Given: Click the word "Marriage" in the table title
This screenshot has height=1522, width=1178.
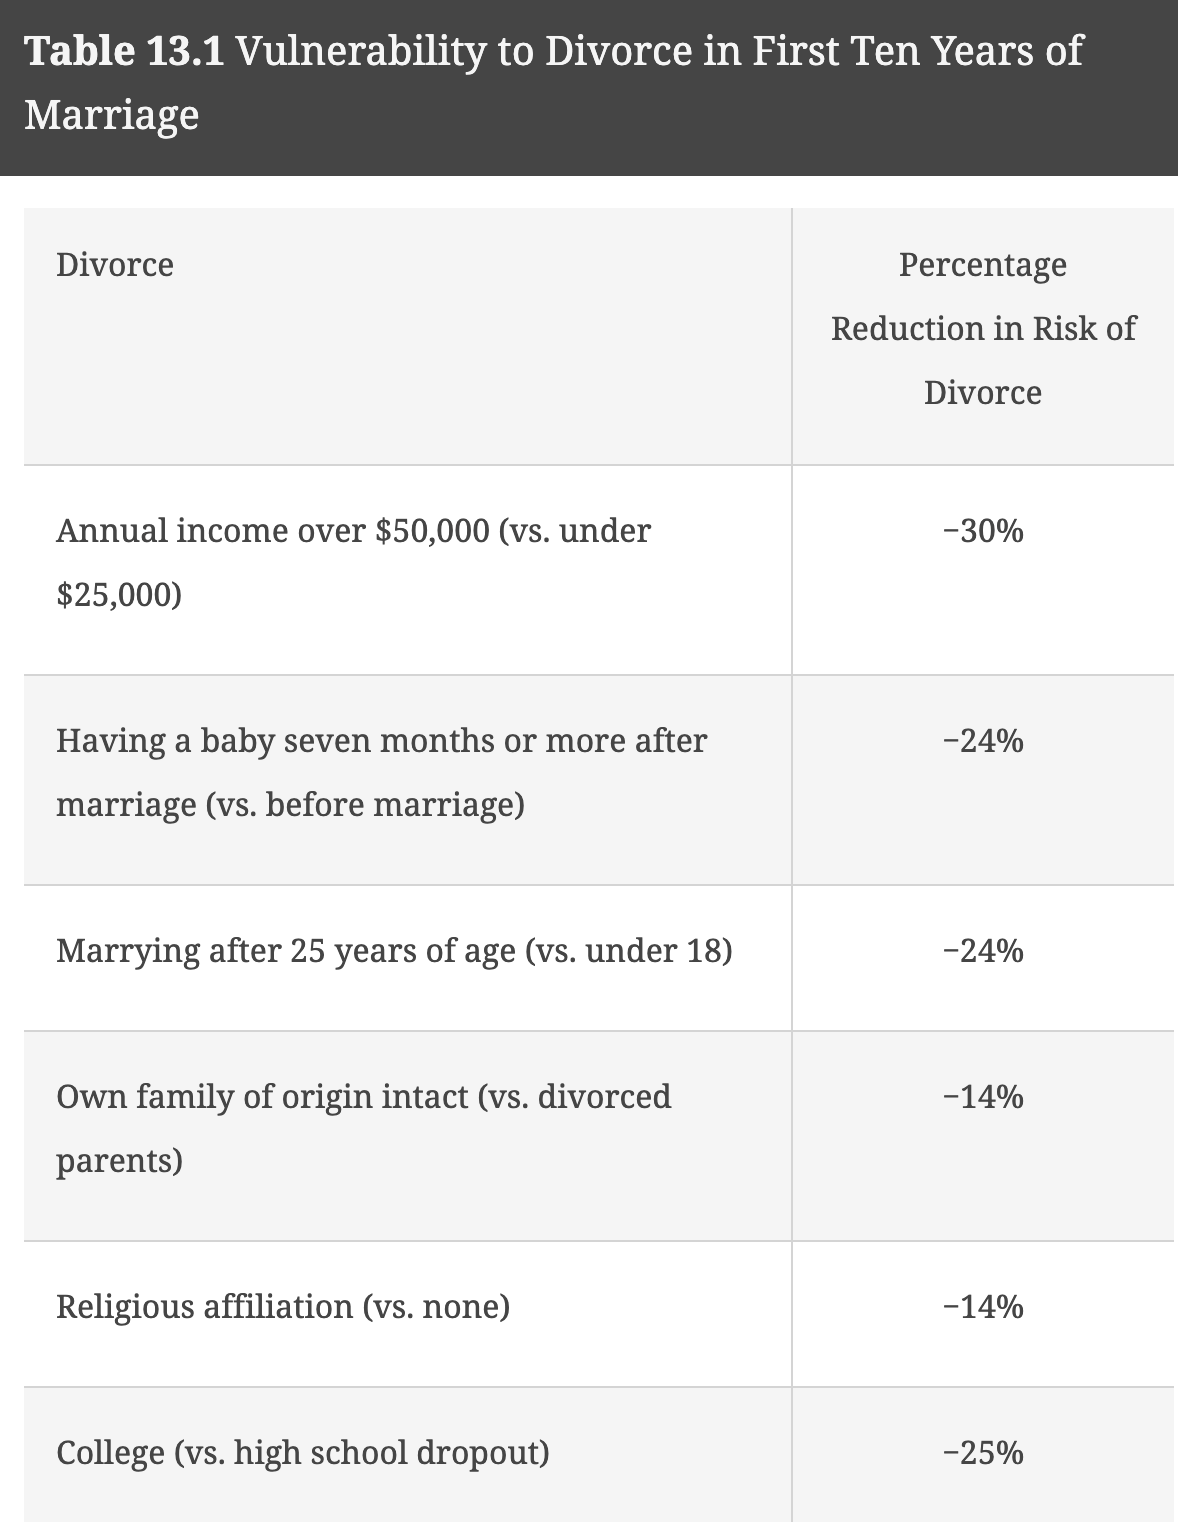Looking at the screenshot, I should click(x=112, y=114).
